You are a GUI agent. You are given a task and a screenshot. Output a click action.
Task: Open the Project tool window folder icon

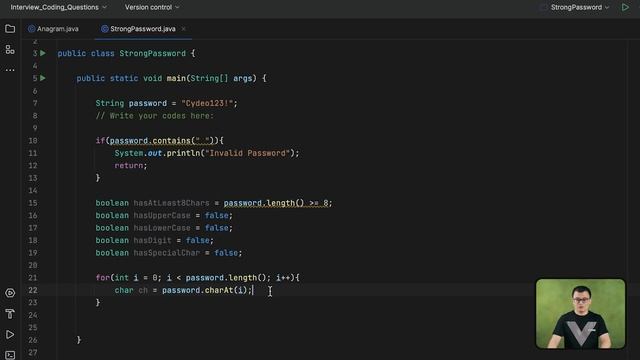tap(10, 29)
